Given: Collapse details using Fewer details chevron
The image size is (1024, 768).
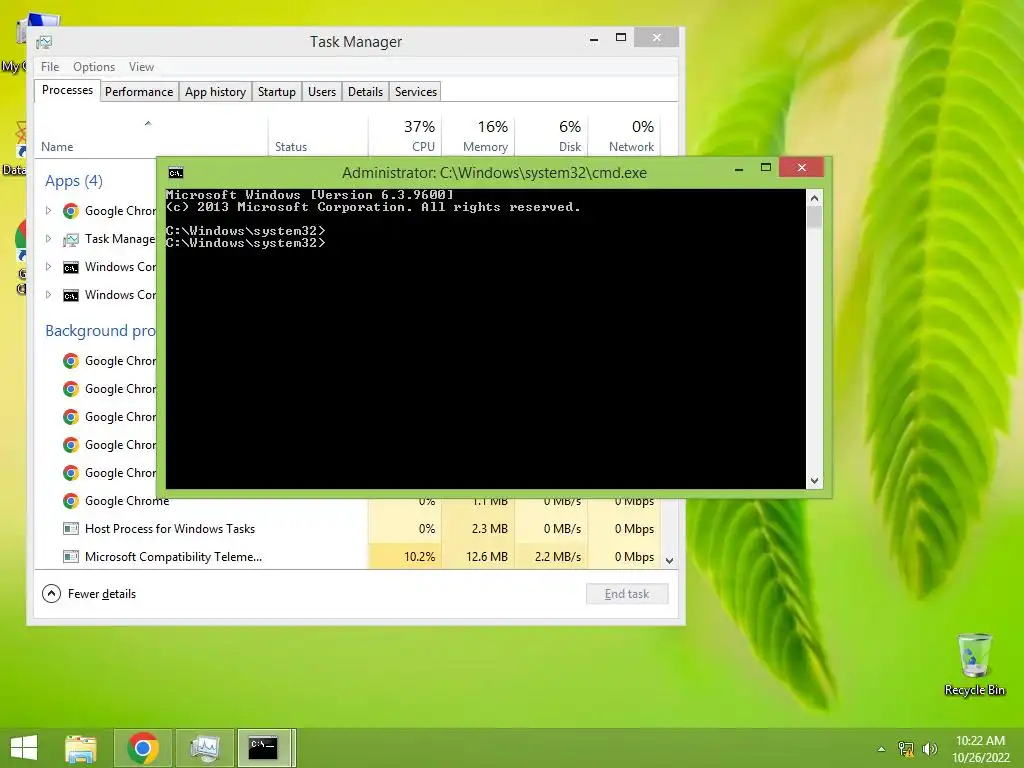Looking at the screenshot, I should (51, 594).
